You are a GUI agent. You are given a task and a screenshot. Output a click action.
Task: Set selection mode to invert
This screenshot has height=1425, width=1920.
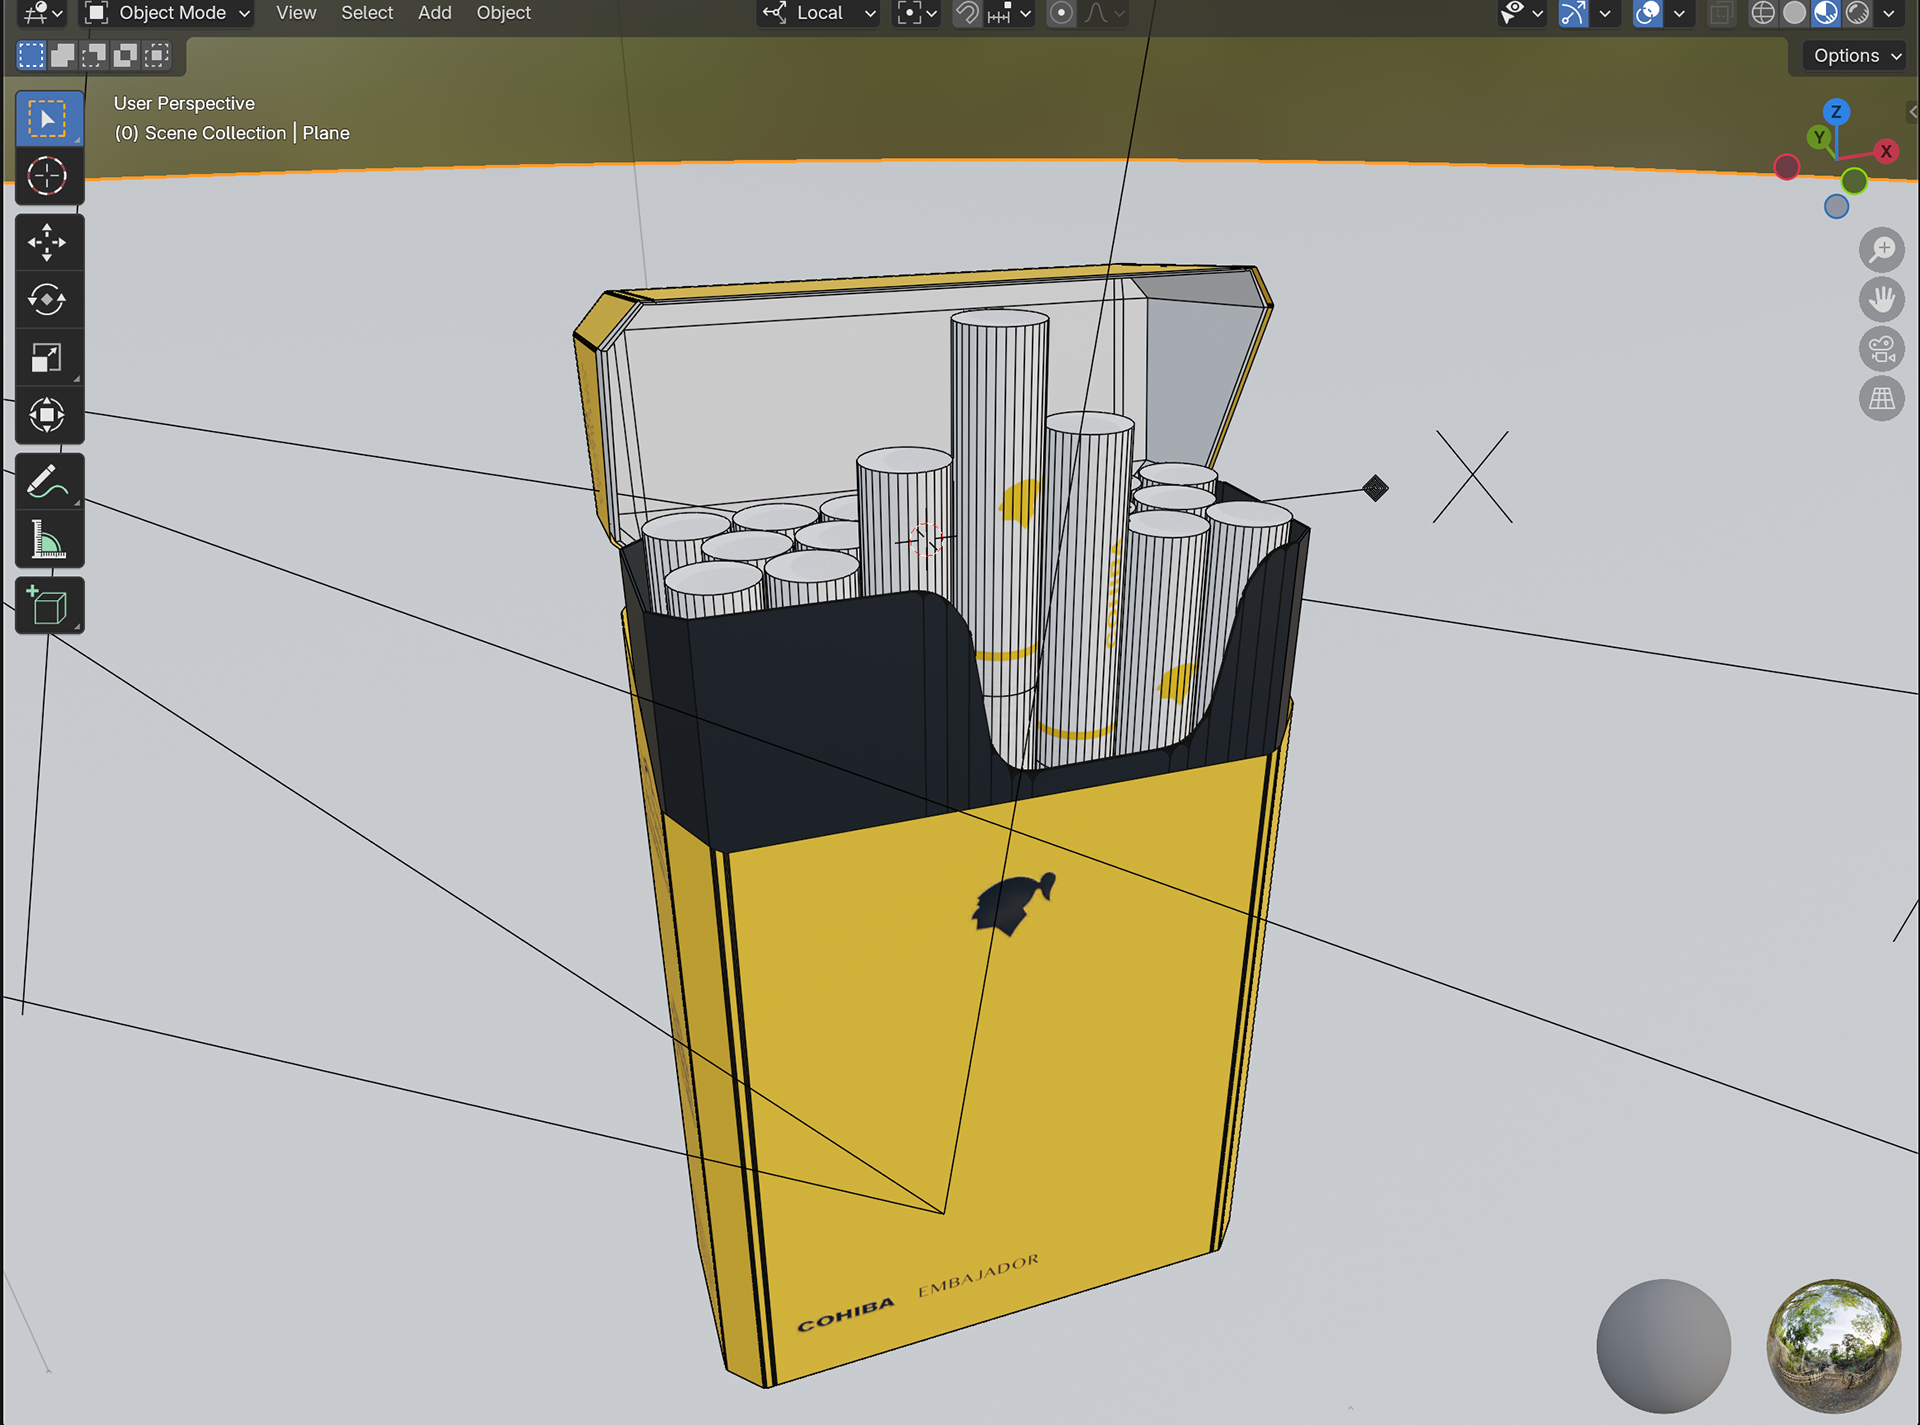coord(125,55)
